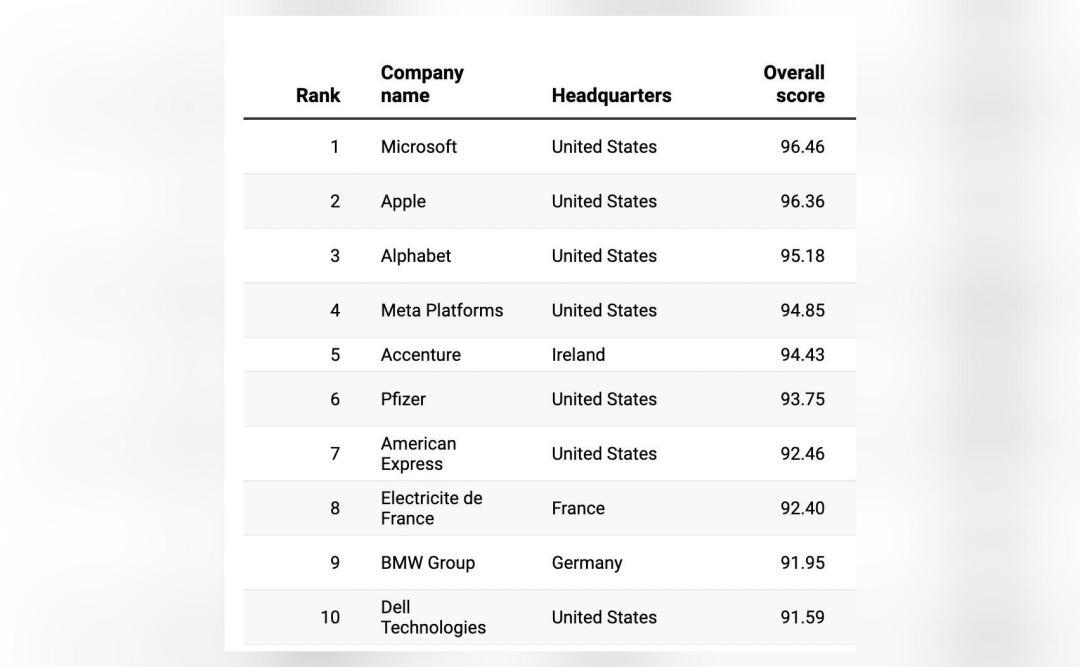Click the Electricite de France name

pyautogui.click(x=431, y=508)
